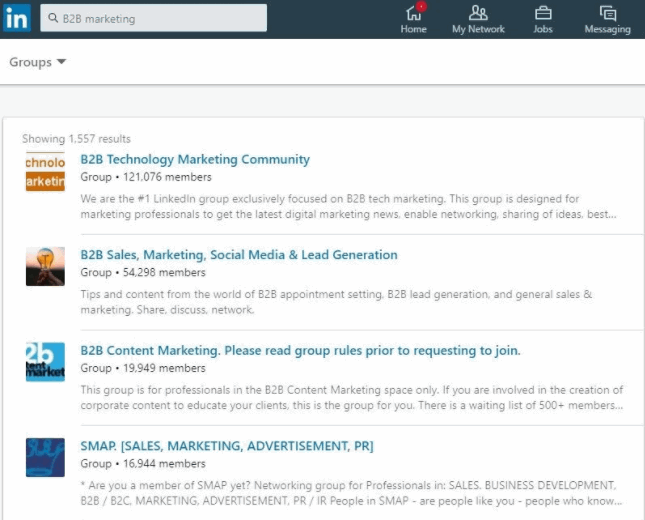Click 'Group • 16,944 members' text
The image size is (645, 520).
click(x=143, y=464)
